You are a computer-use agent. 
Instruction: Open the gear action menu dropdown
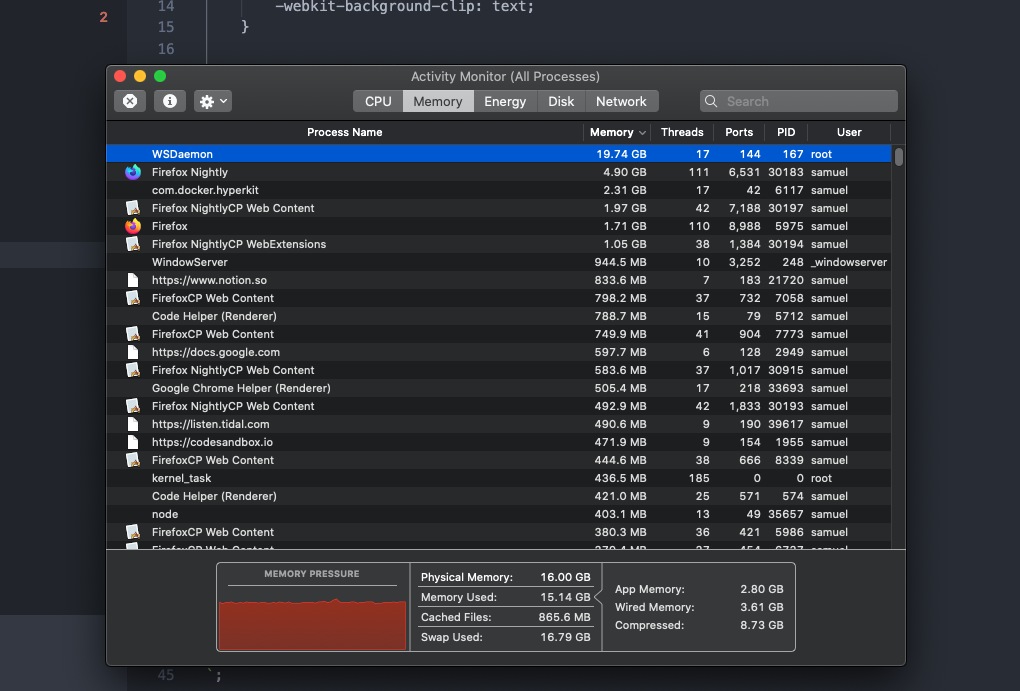[x=213, y=101]
